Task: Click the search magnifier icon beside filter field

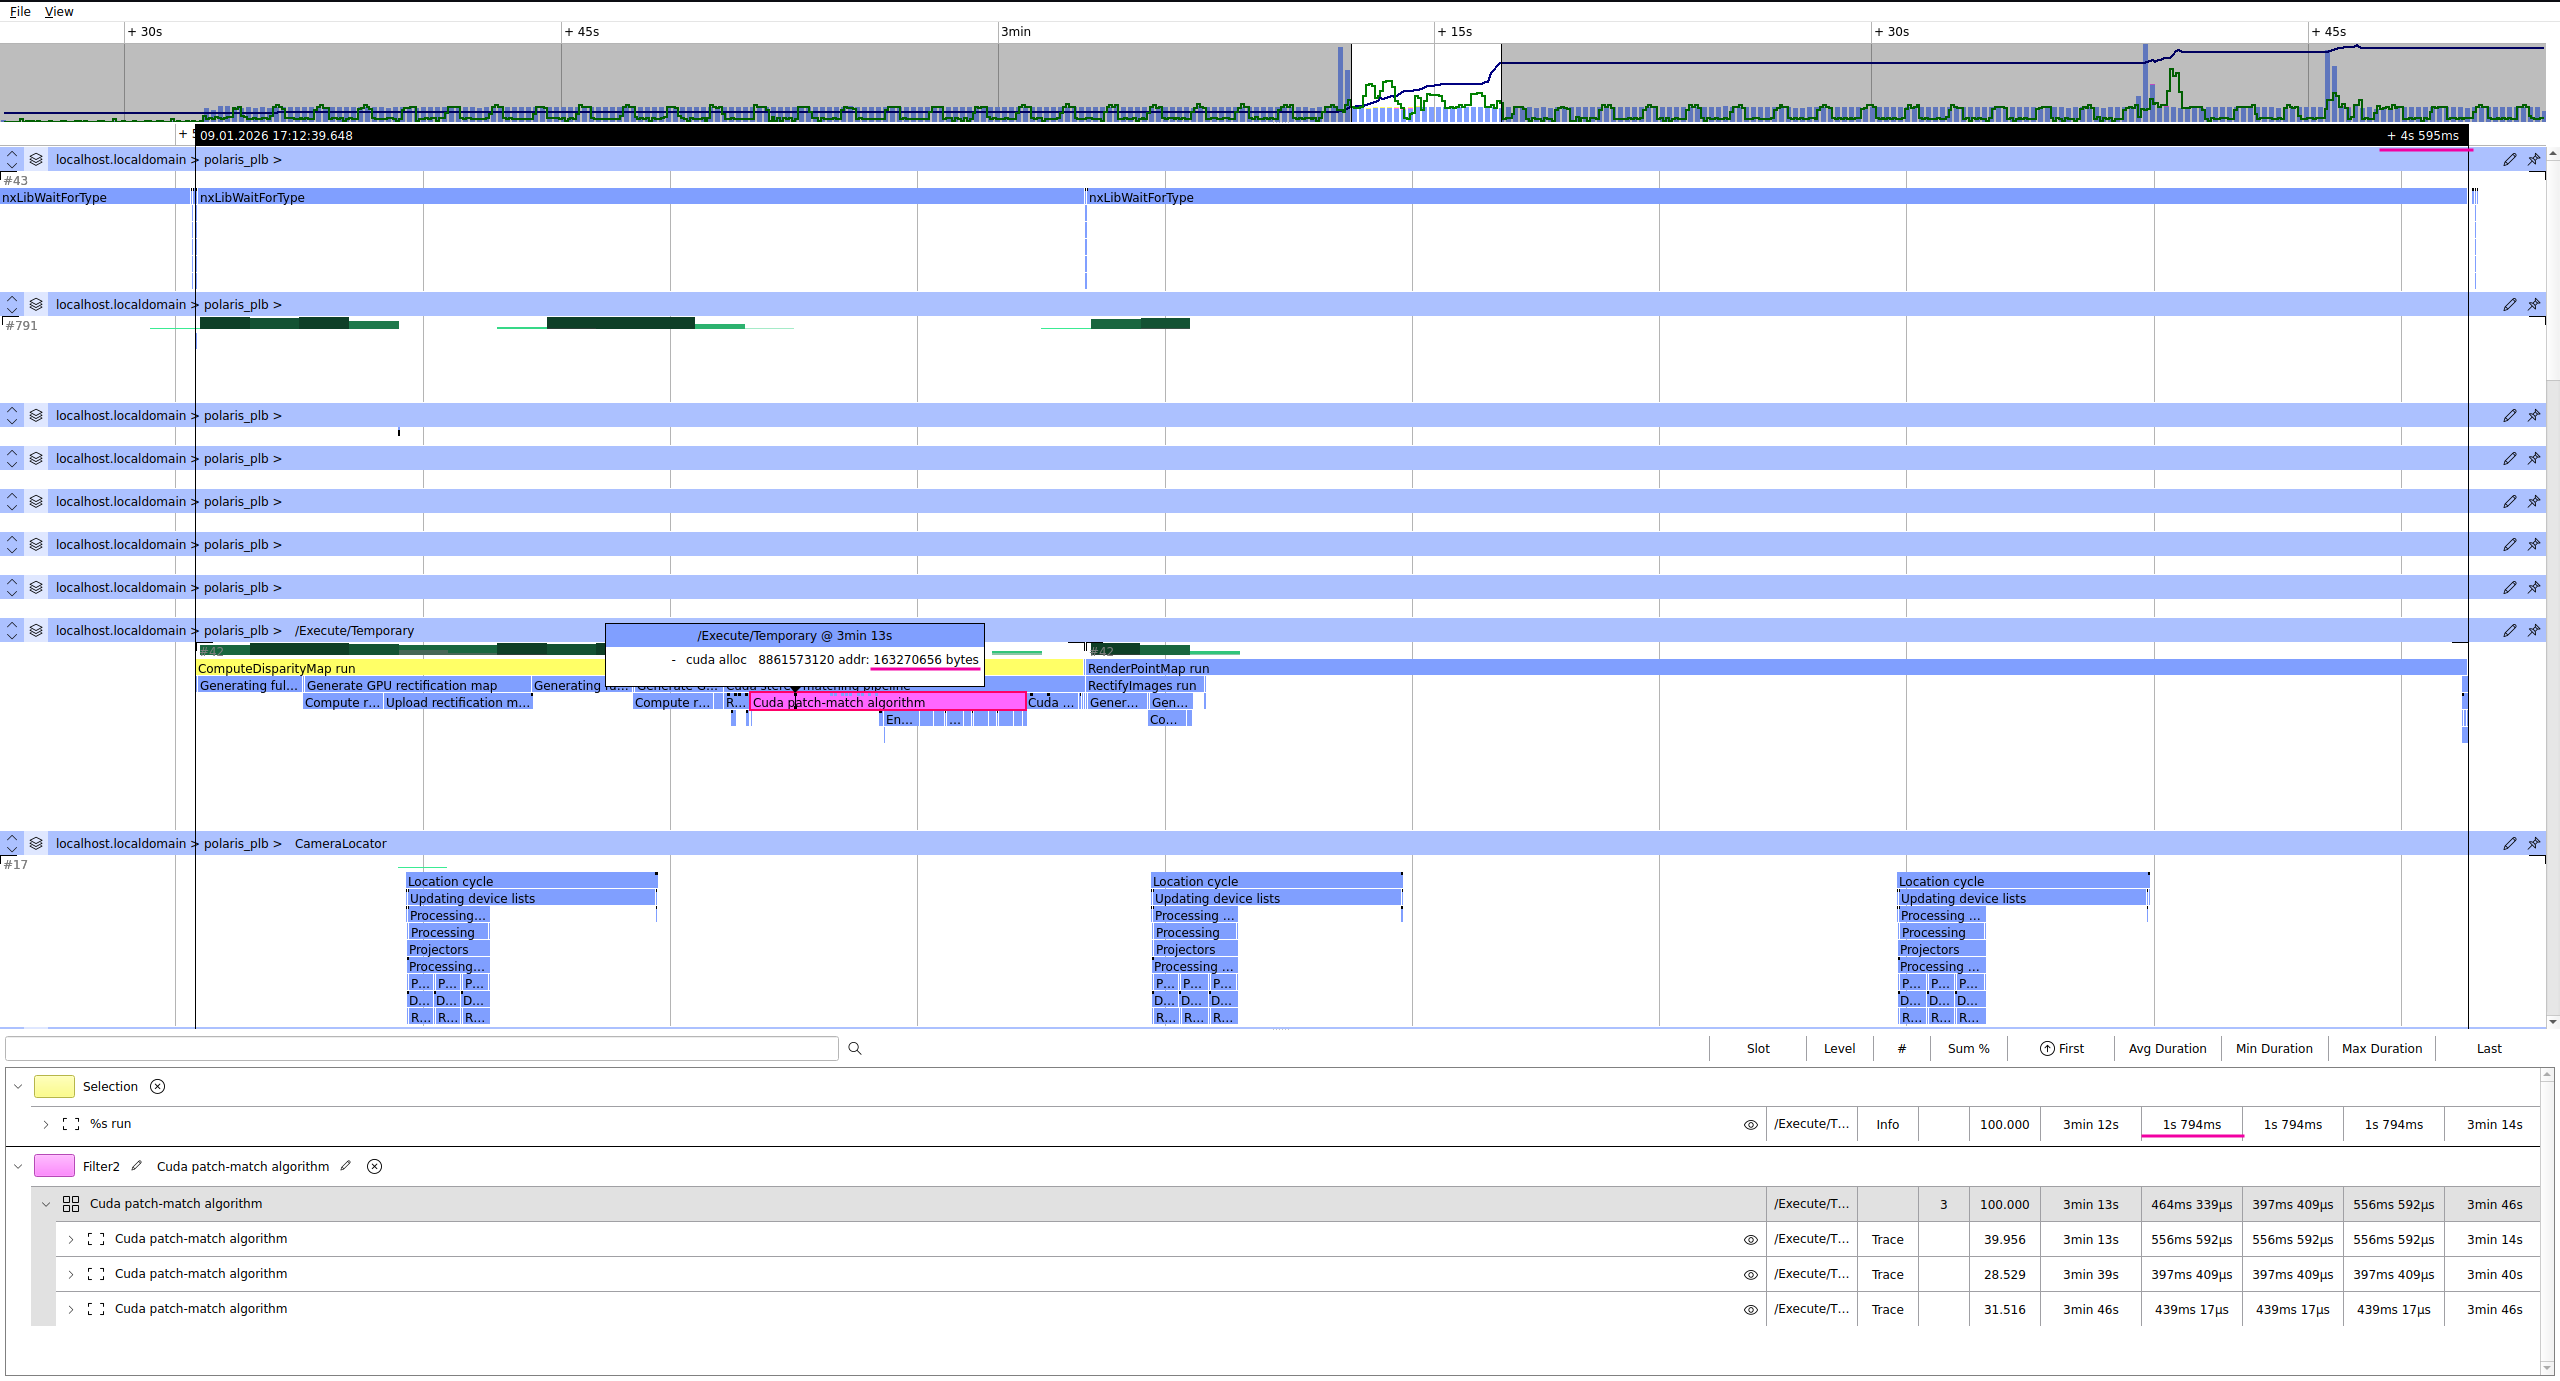Action: (x=855, y=1048)
